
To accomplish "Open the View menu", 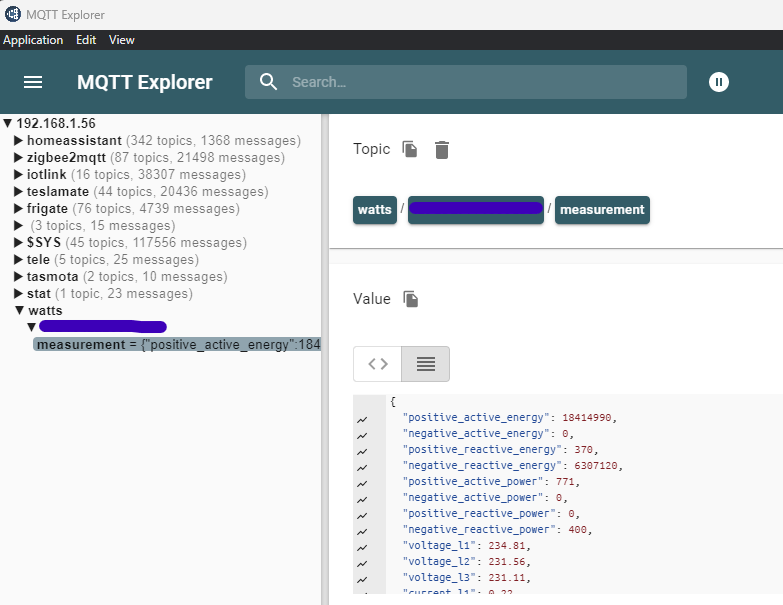I will (122, 40).
